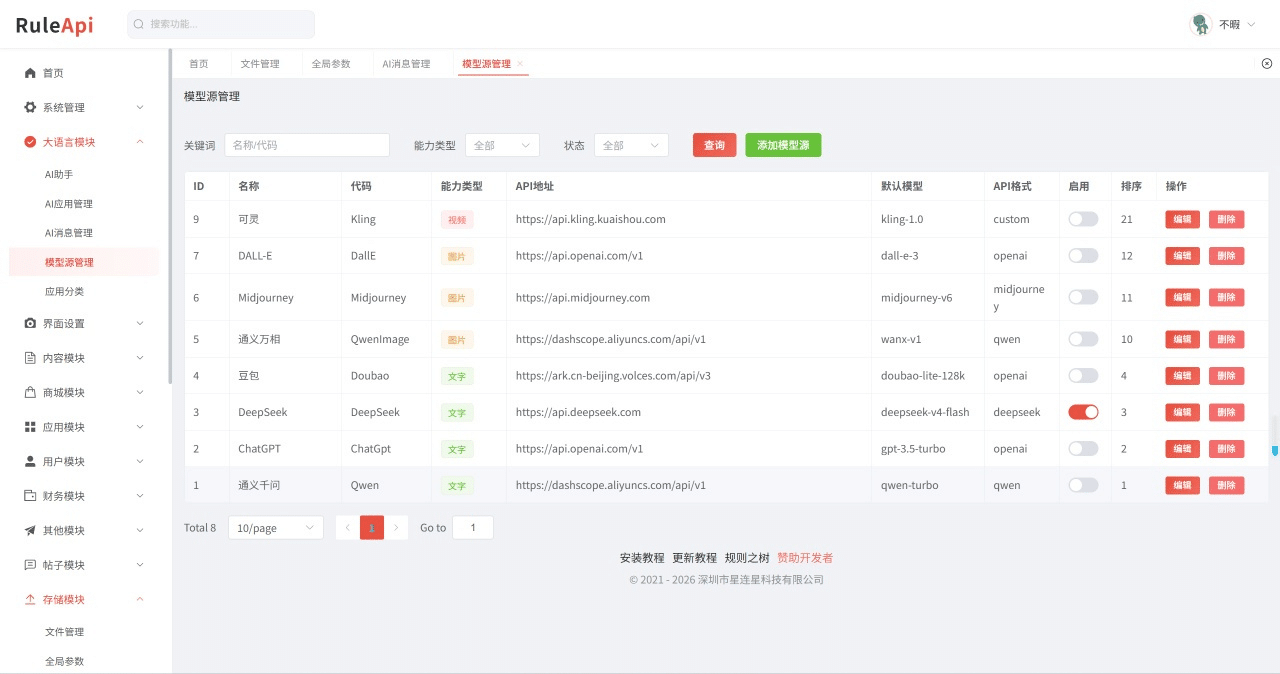Viewport: 1280px width, 674px height.
Task: Toggle the 豆包 Doubao enable switch
Action: tap(1083, 375)
